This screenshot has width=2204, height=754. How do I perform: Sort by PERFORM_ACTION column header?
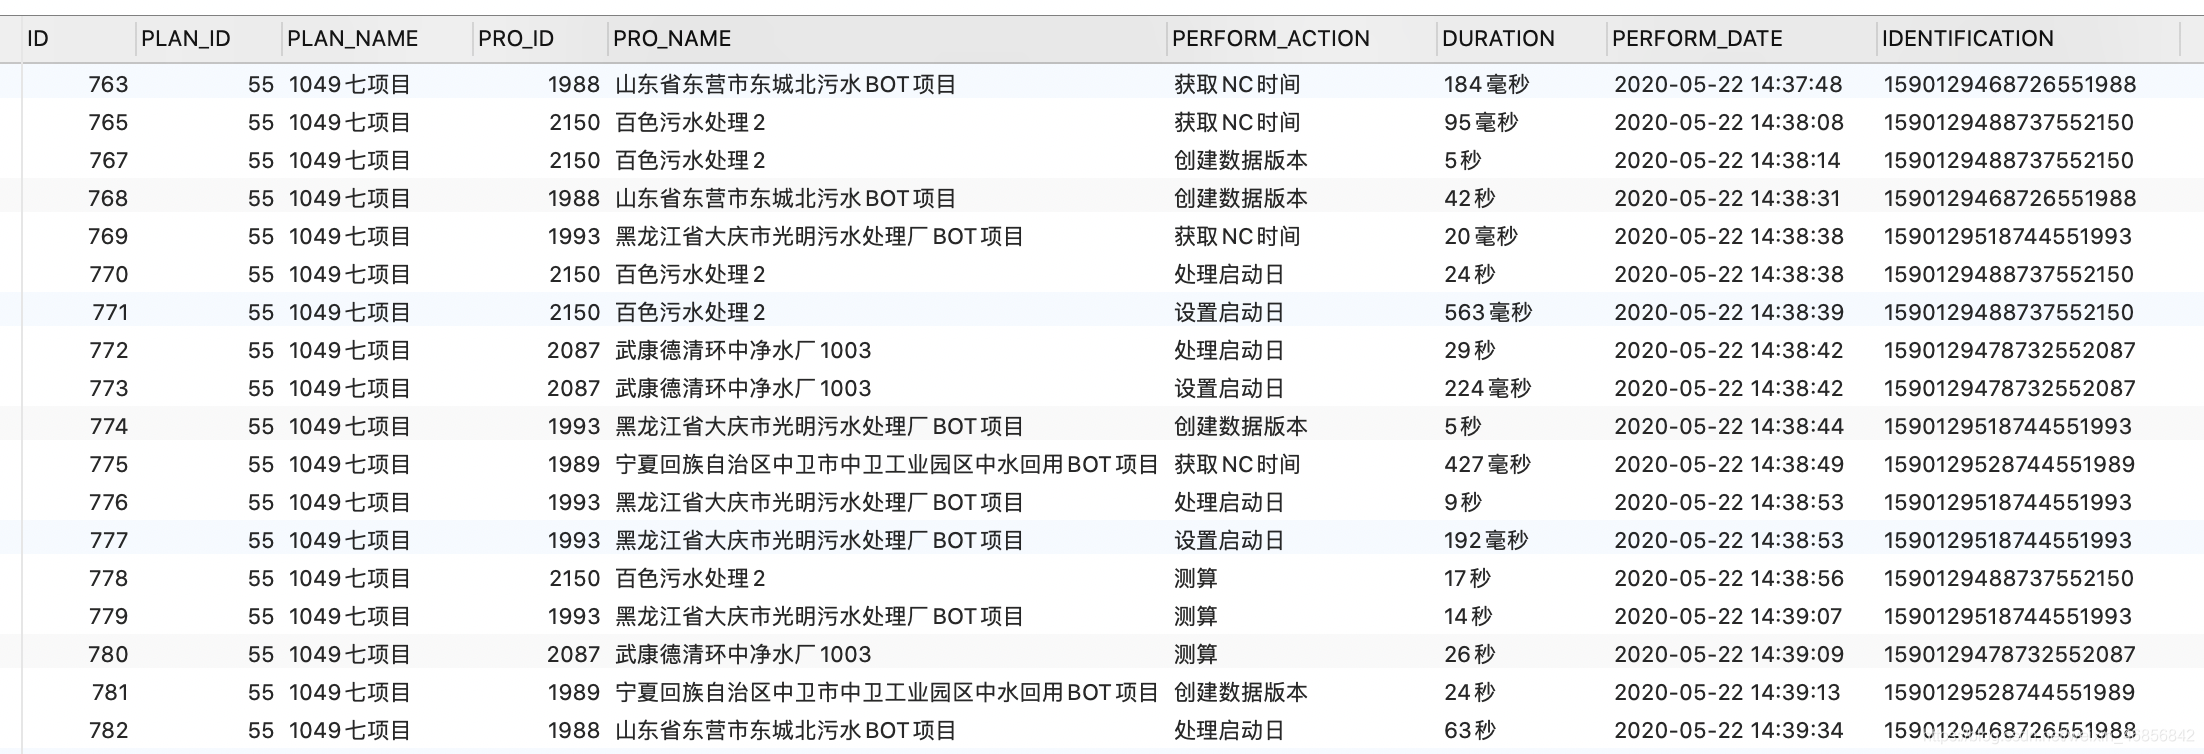click(1270, 39)
